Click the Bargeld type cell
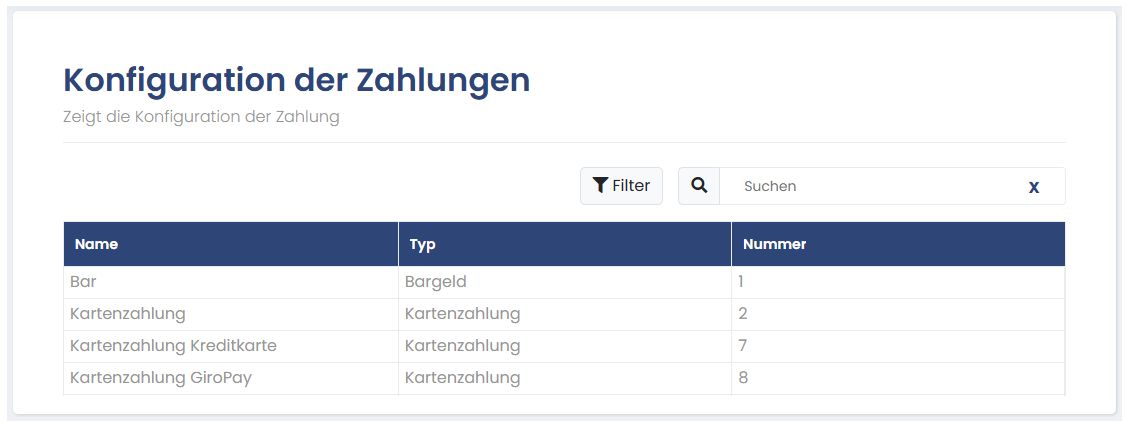The width and height of the screenshot is (1129, 428). pos(436,282)
